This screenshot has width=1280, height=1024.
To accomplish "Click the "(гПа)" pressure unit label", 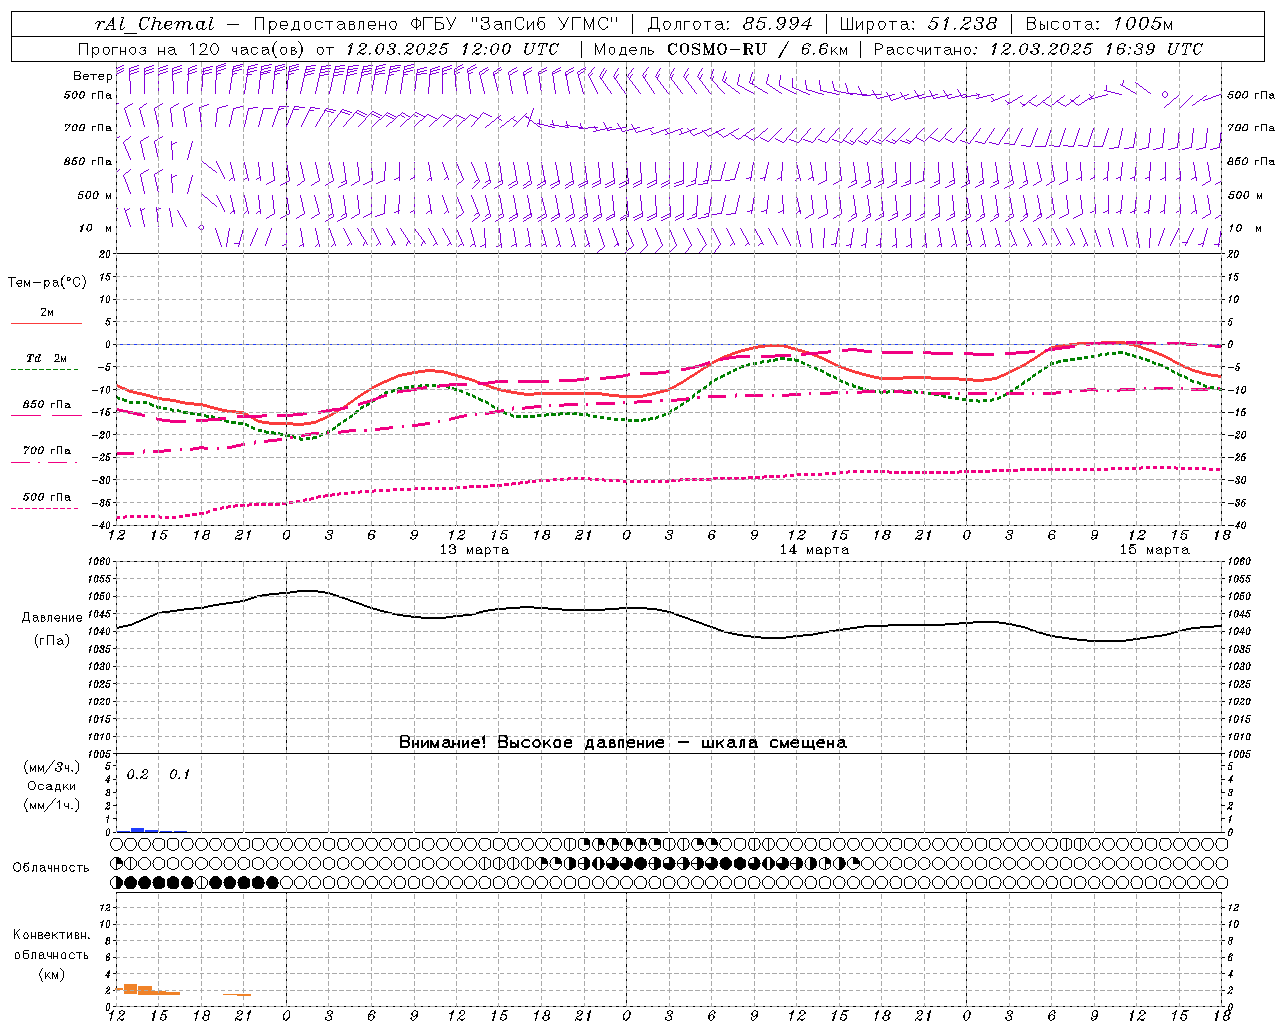I will [52, 641].
